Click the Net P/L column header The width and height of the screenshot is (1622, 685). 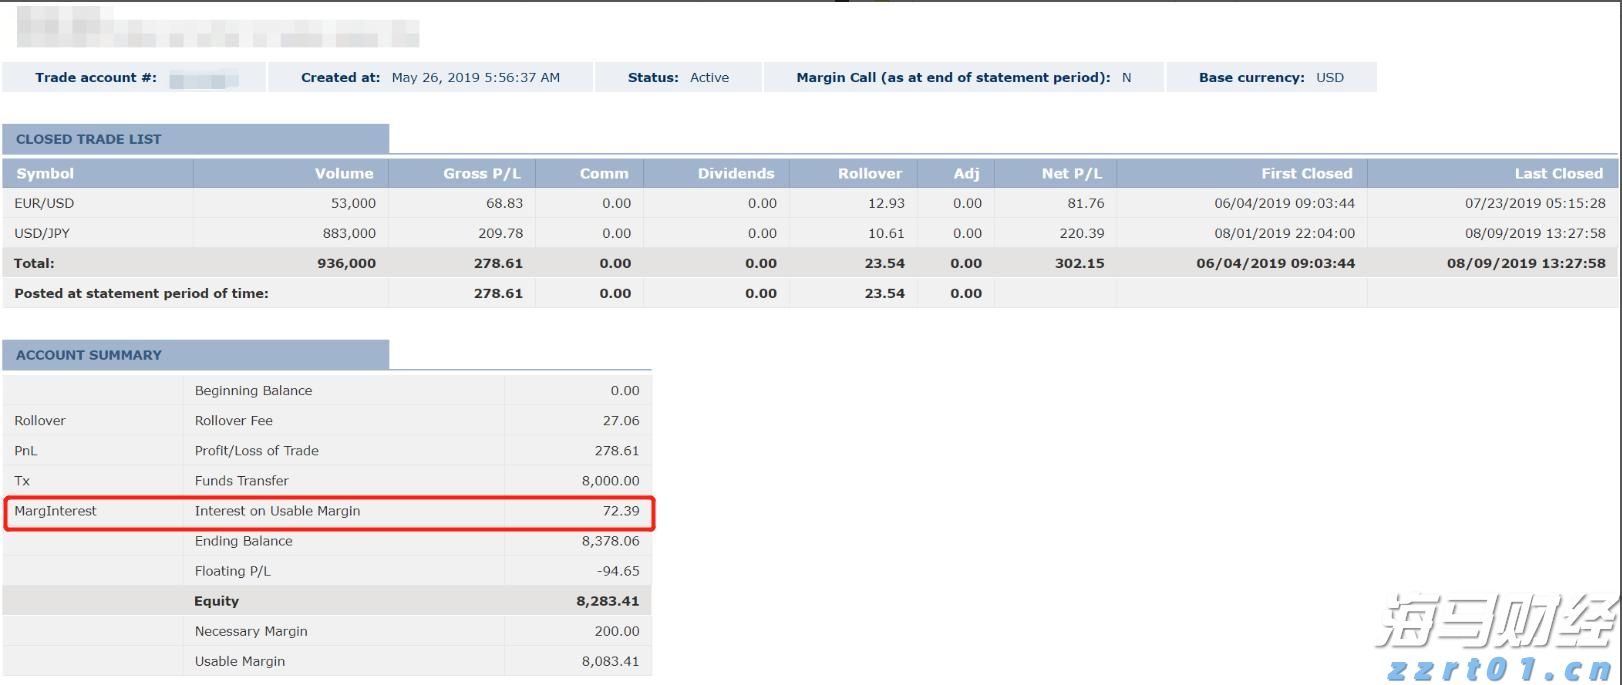coord(1071,173)
